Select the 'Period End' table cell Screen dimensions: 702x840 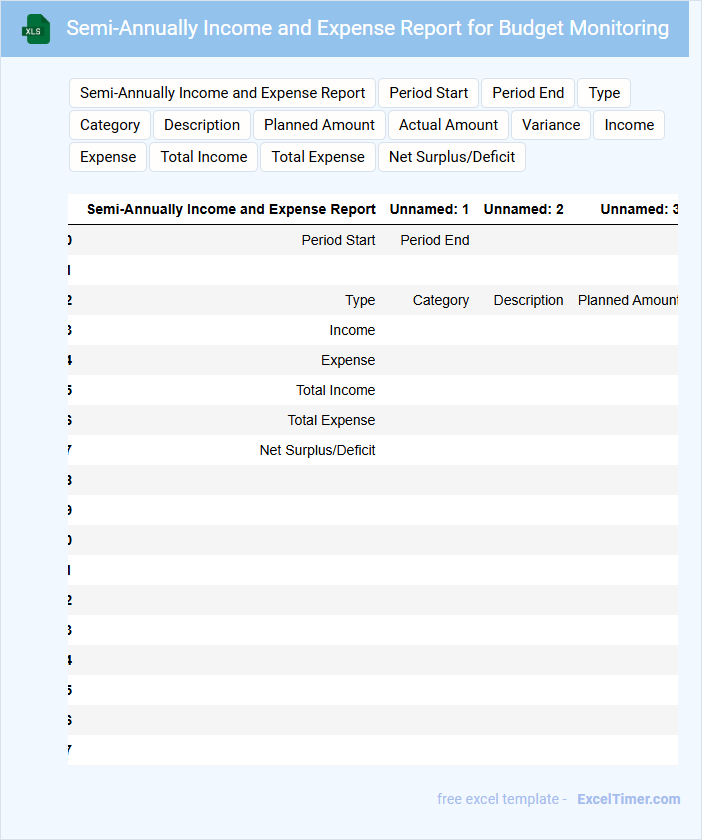[435, 240]
